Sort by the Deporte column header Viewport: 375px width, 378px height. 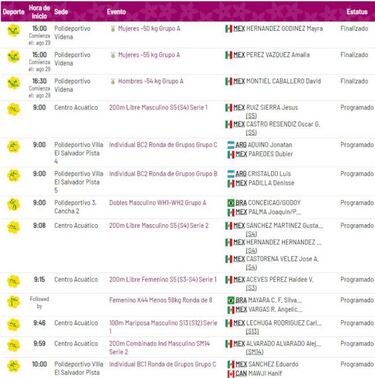click(x=14, y=12)
